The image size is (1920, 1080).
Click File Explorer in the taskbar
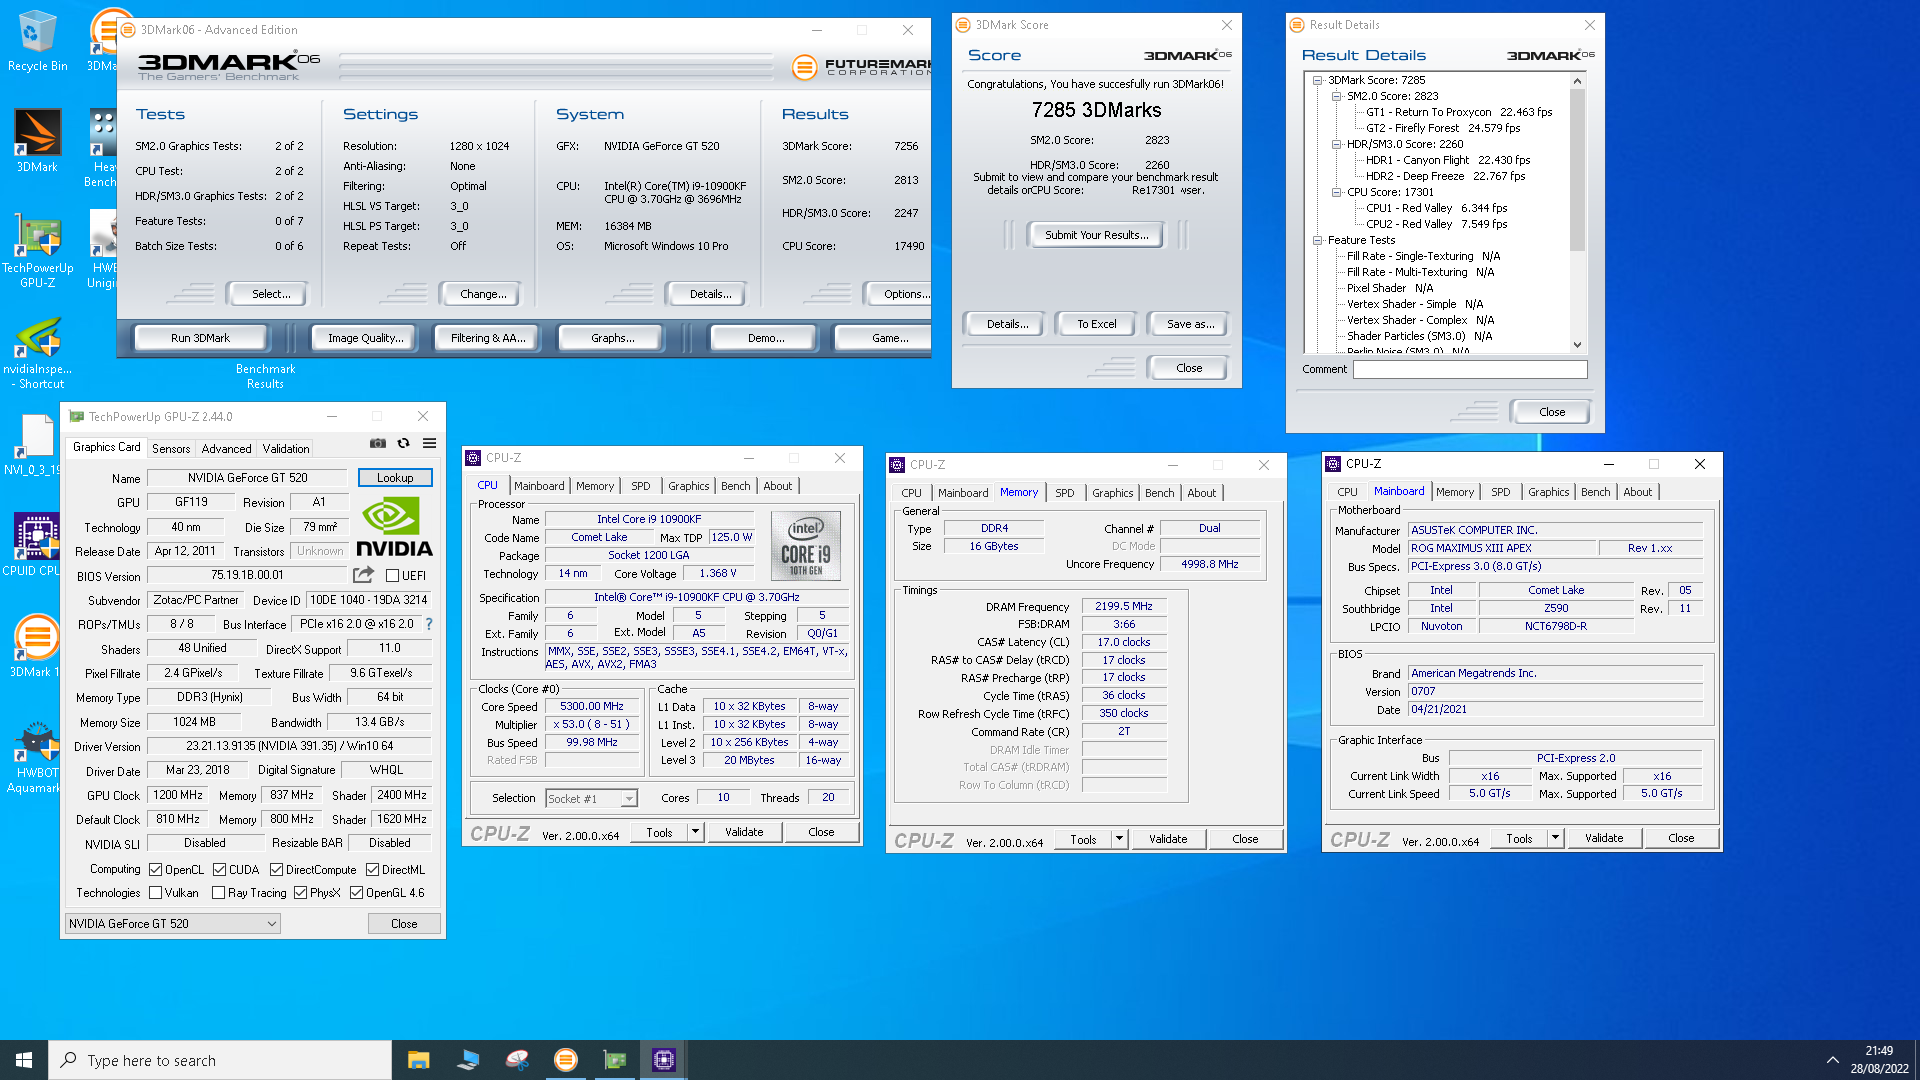tap(419, 1060)
